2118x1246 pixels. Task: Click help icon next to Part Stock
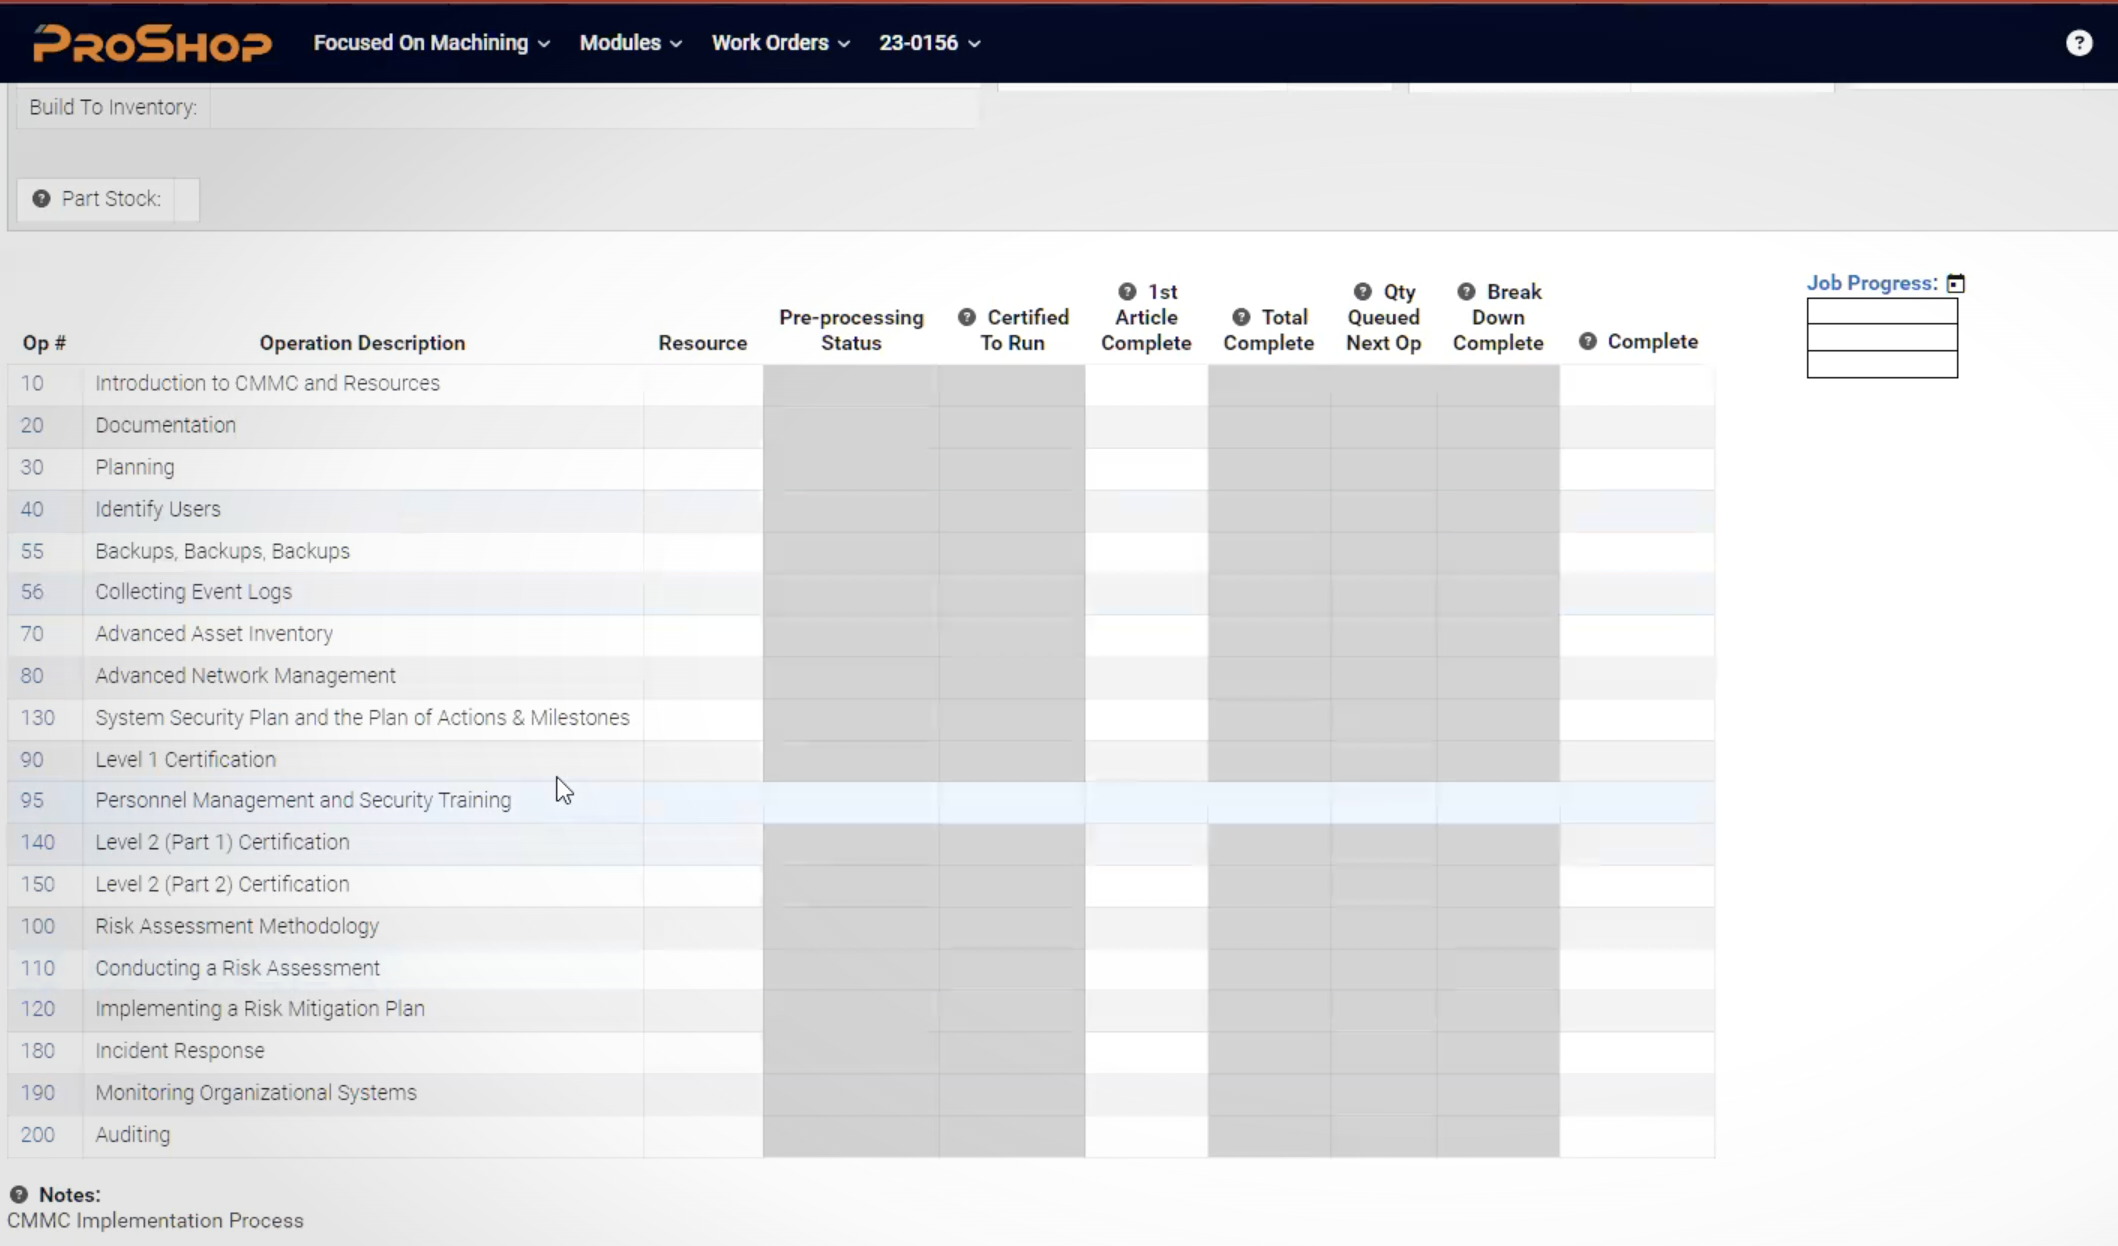pyautogui.click(x=41, y=198)
